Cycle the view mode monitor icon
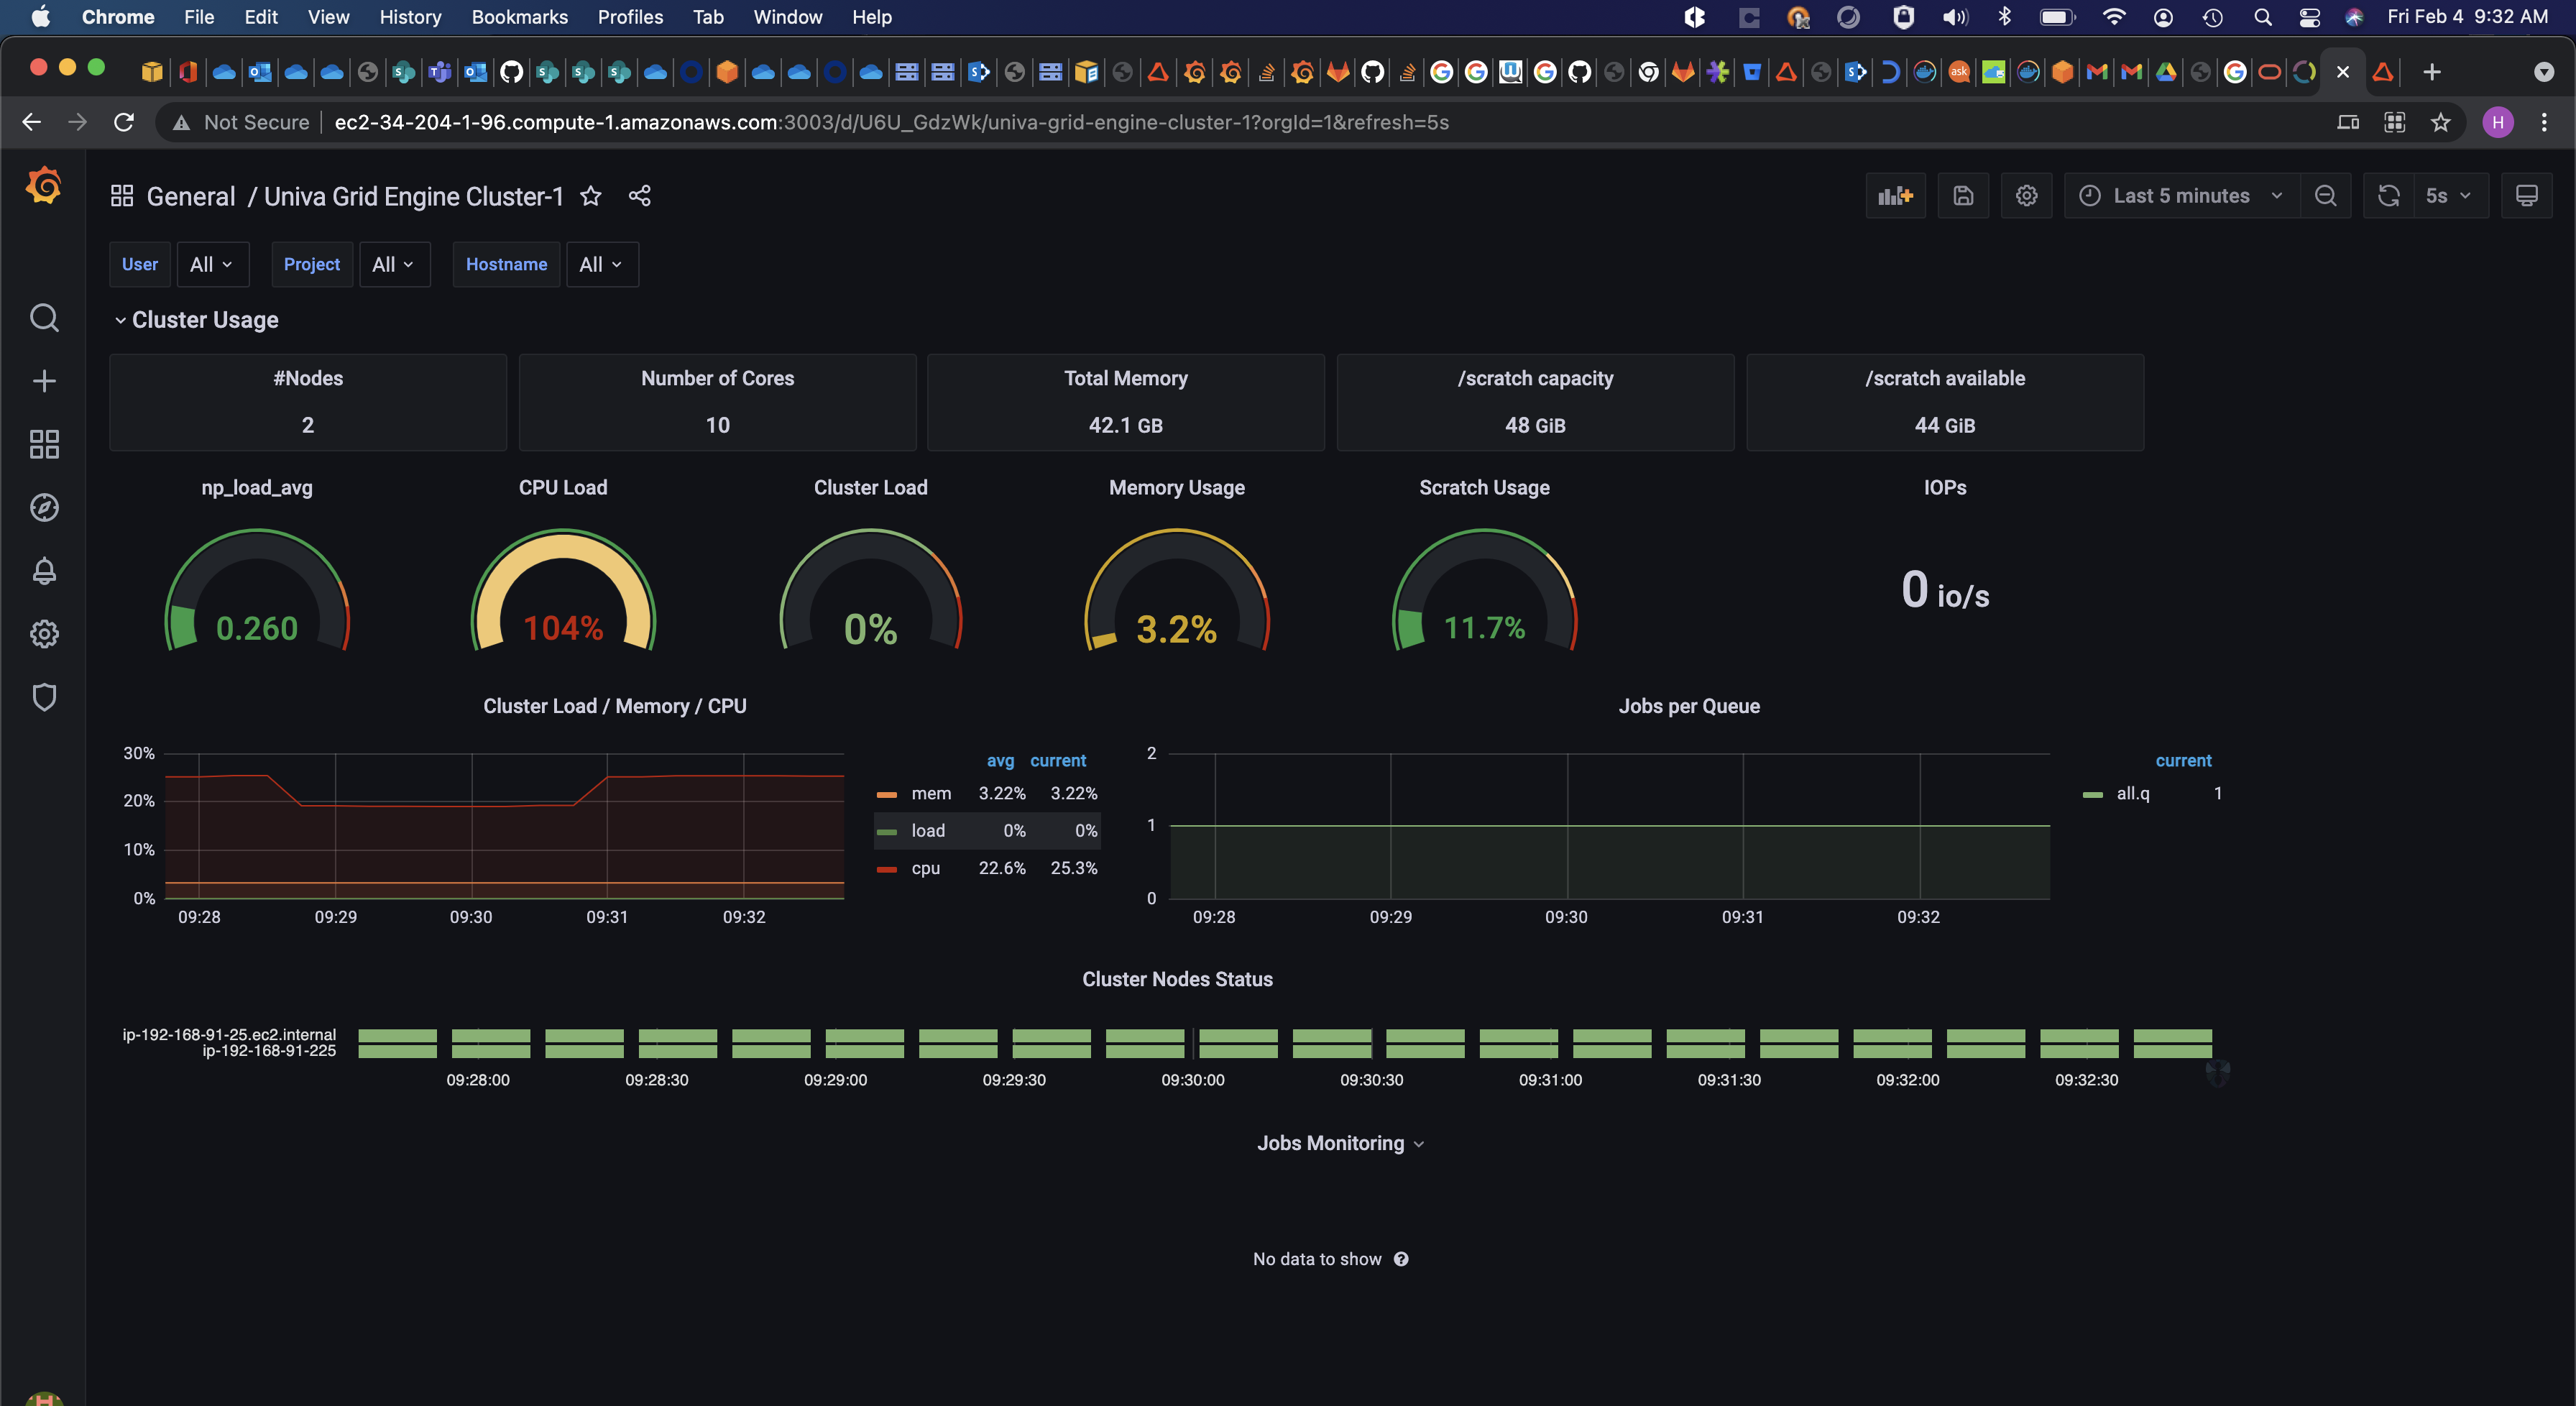Viewport: 2576px width, 1406px height. 2526,196
